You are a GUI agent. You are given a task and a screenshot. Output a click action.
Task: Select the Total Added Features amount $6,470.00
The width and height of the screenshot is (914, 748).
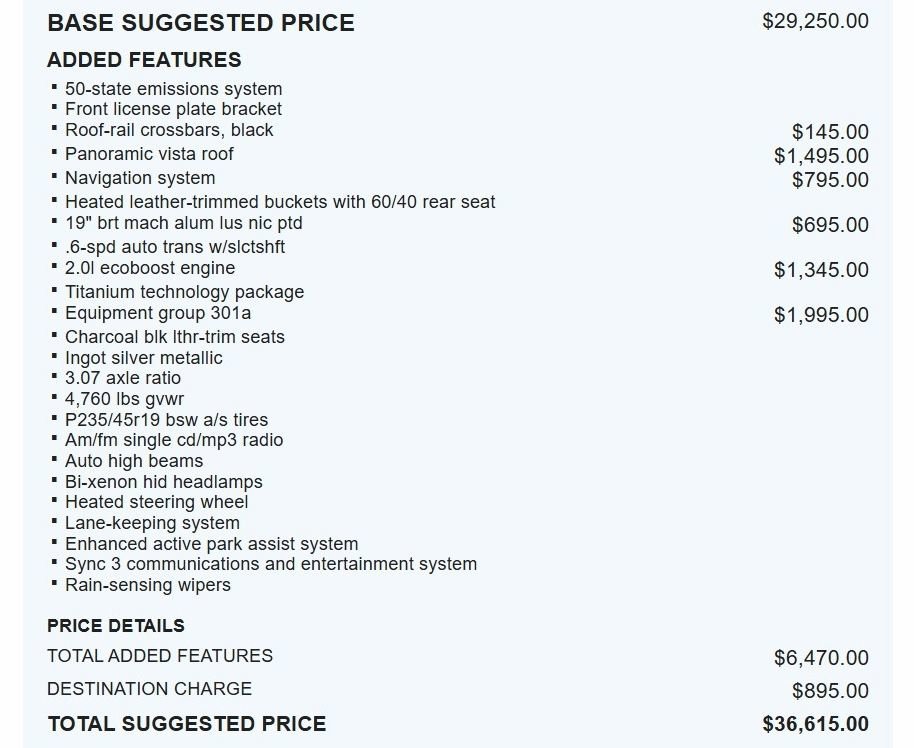[821, 658]
